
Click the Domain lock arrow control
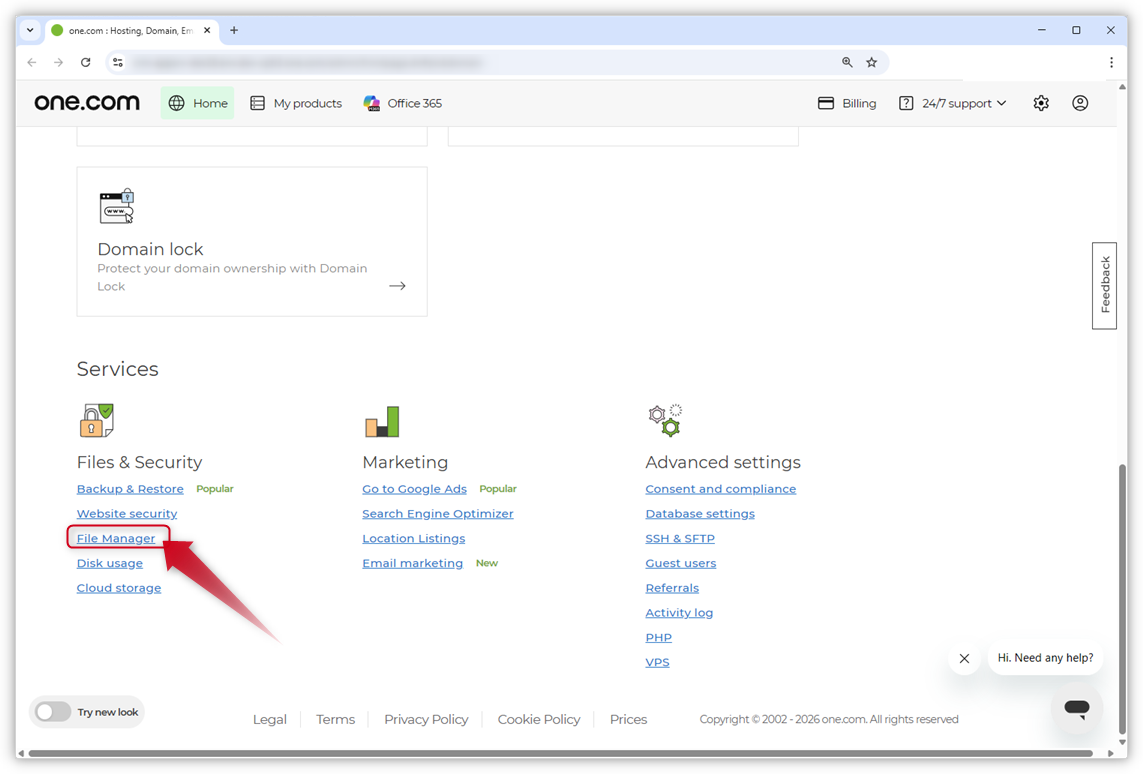coord(397,285)
